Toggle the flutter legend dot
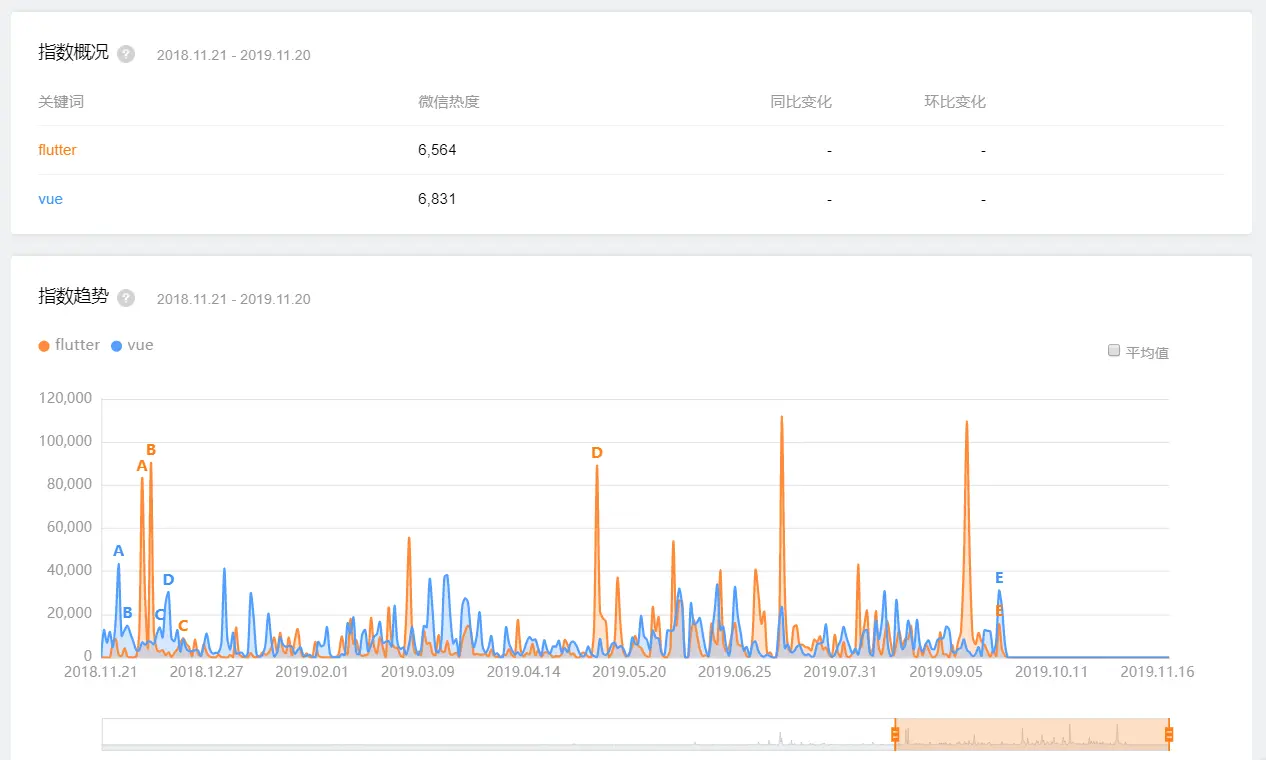The width and height of the screenshot is (1266, 760). 43,346
